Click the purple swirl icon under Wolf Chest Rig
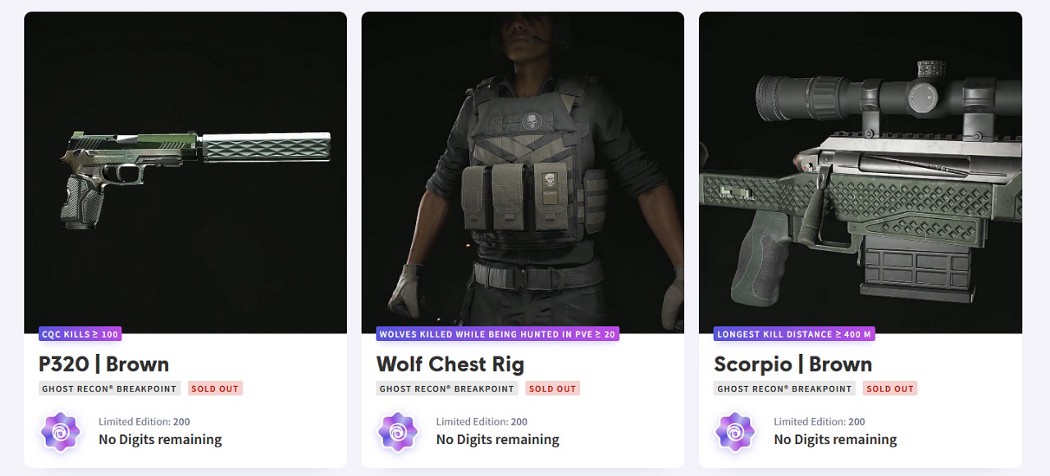This screenshot has width=1050, height=476. point(398,432)
